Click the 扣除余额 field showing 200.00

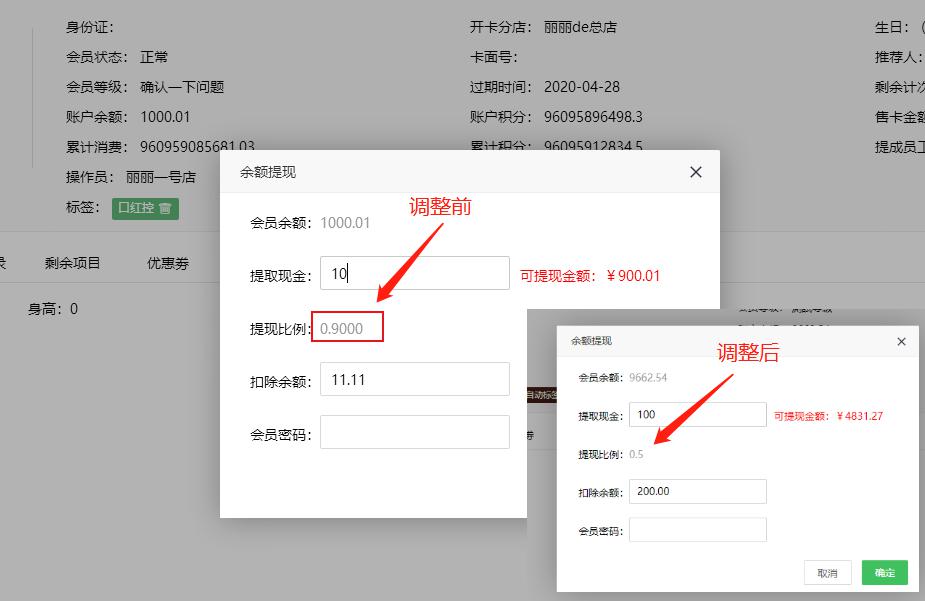coord(697,491)
